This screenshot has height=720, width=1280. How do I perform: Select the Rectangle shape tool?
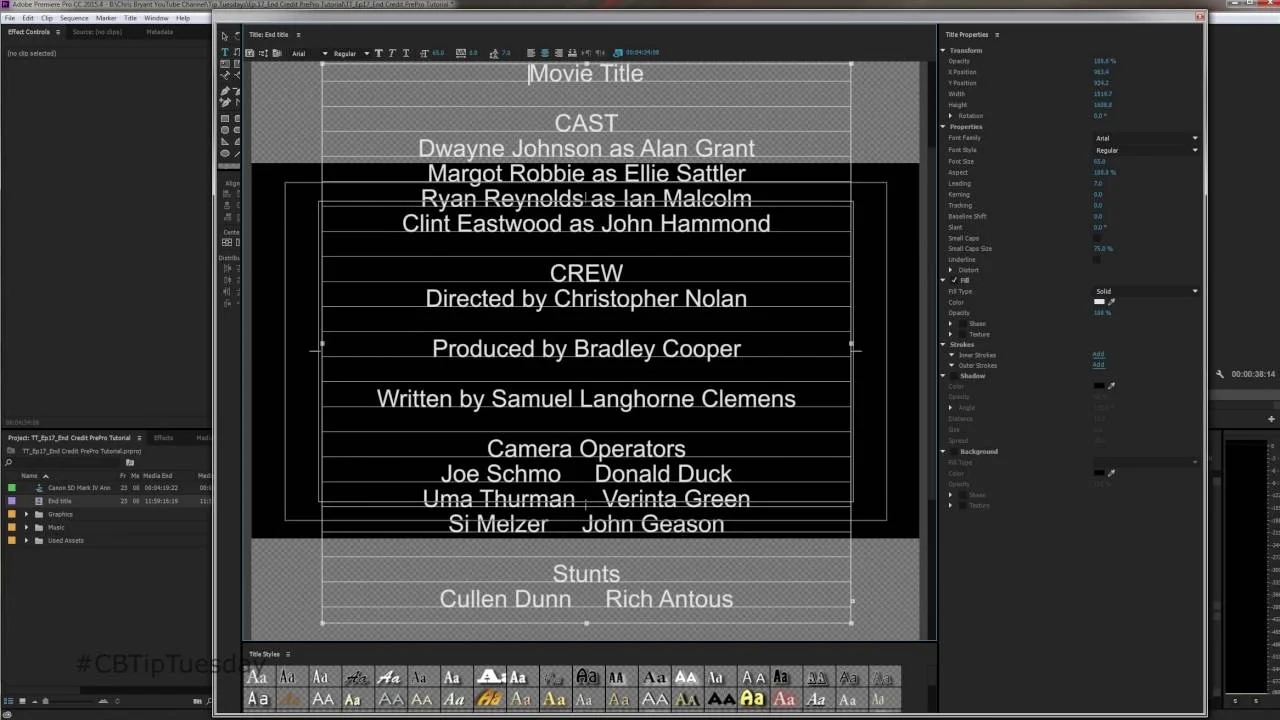[225, 118]
